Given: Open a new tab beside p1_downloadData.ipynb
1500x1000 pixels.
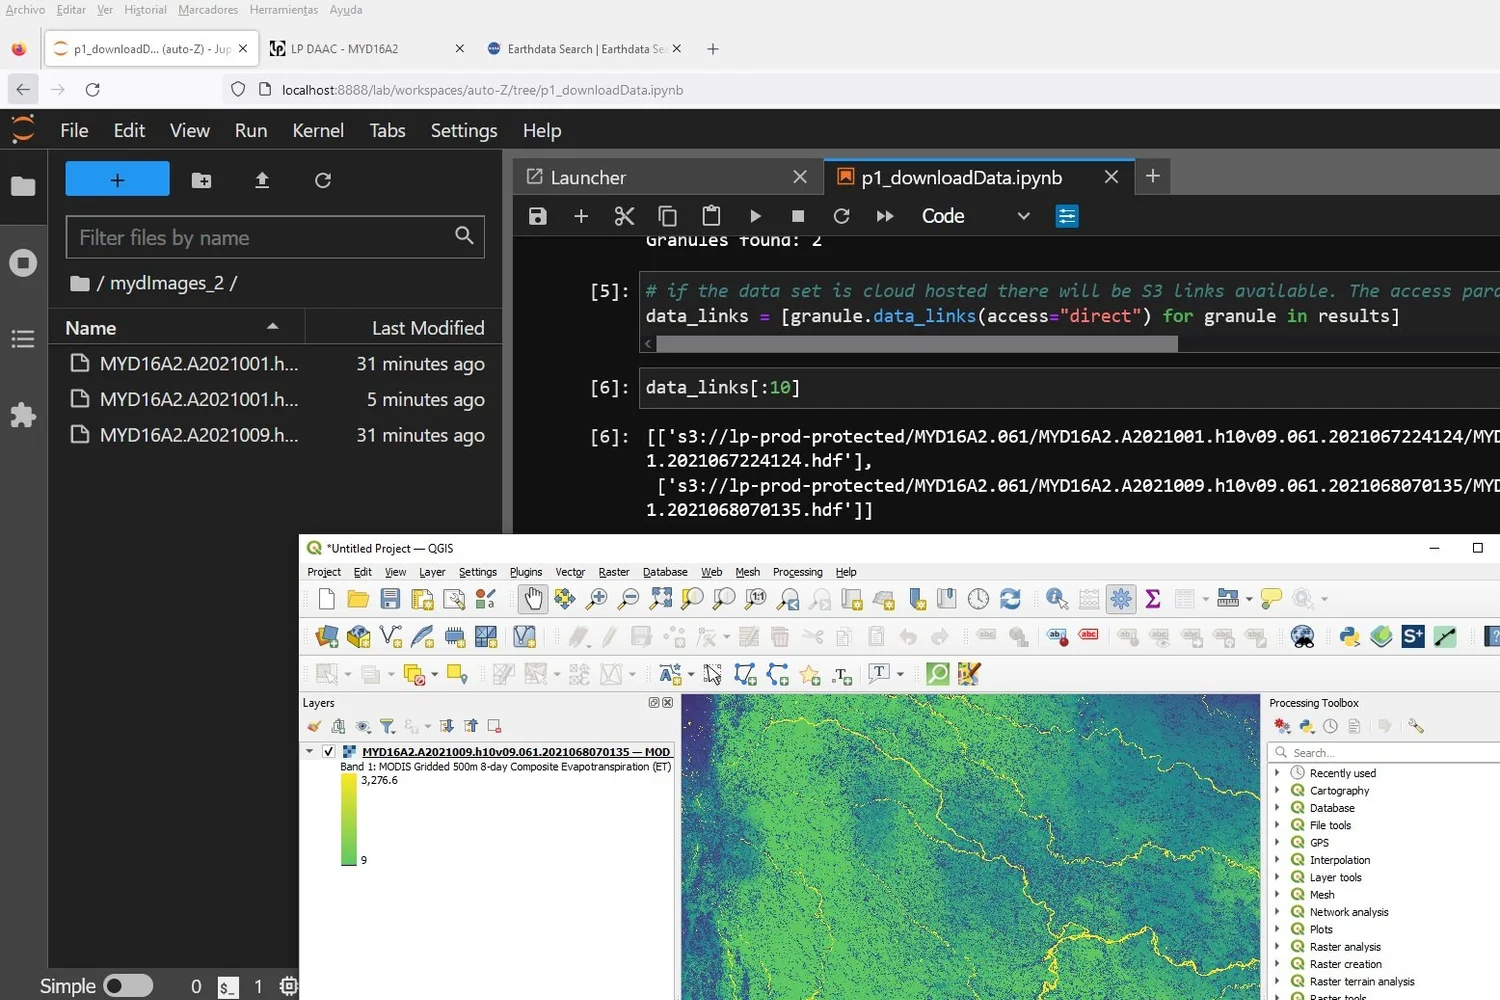Looking at the screenshot, I should pyautogui.click(x=1152, y=176).
